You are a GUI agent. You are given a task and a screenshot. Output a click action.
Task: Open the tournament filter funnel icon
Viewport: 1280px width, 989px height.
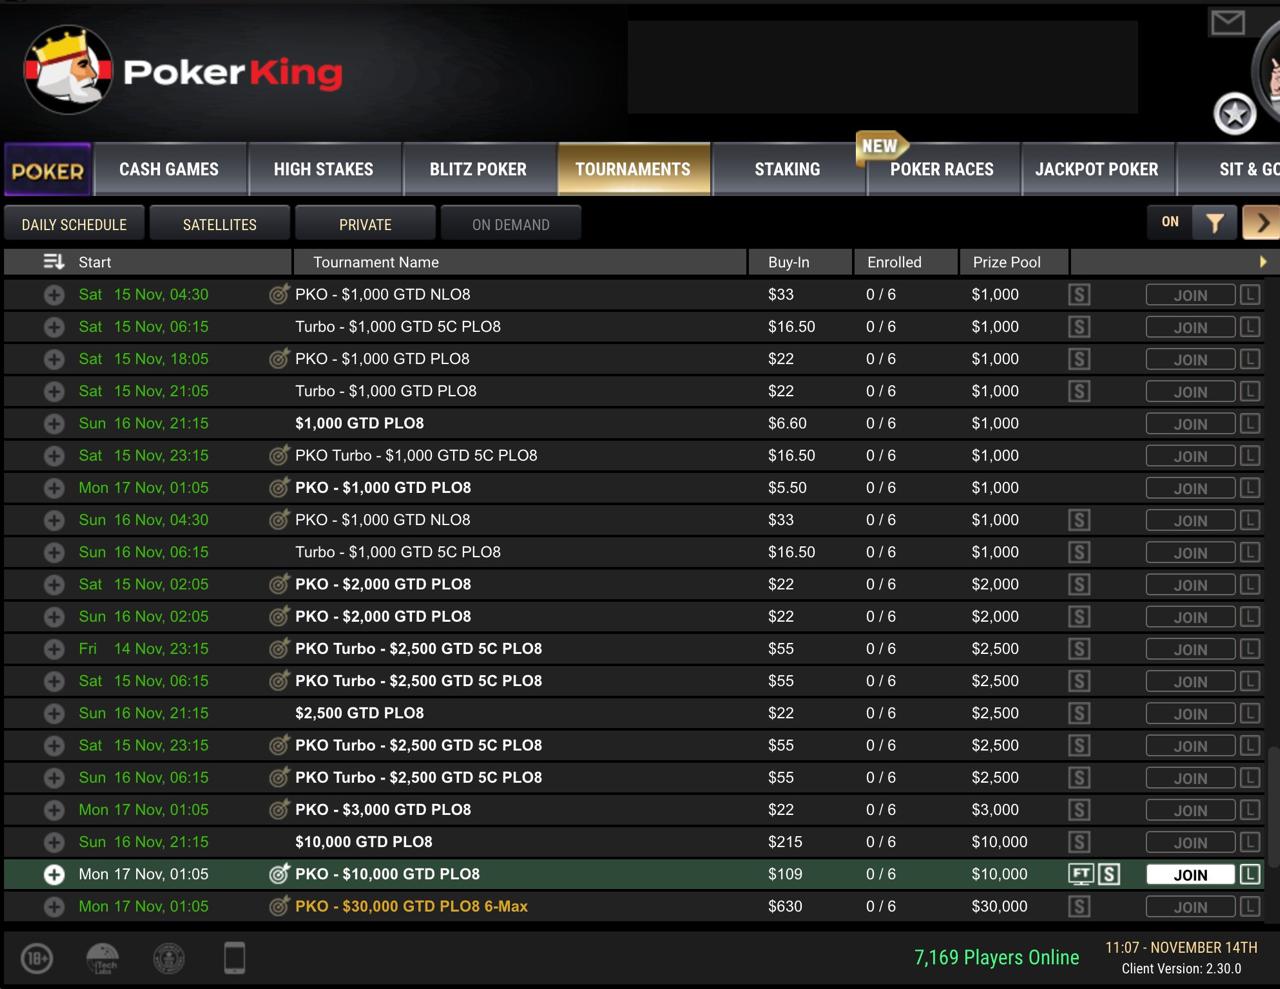[1214, 223]
